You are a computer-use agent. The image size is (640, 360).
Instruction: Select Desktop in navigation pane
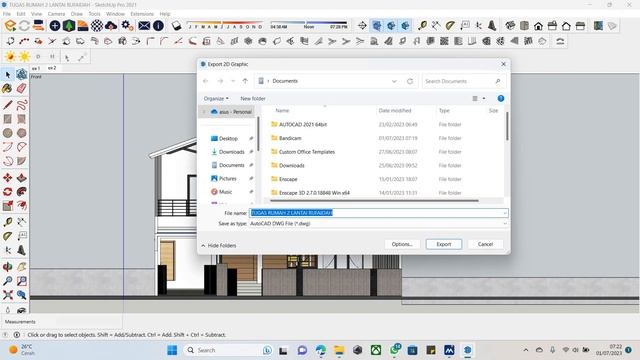pyautogui.click(x=228, y=138)
